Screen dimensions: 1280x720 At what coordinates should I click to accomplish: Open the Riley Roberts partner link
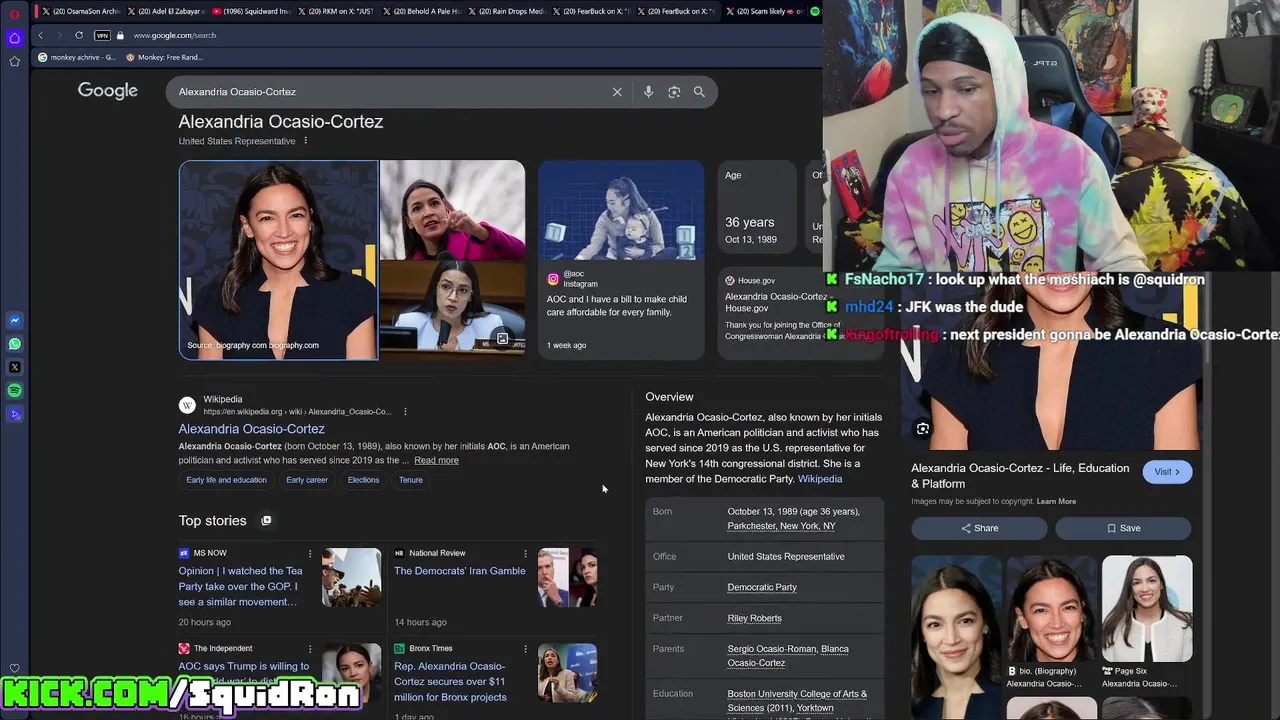[x=754, y=618]
